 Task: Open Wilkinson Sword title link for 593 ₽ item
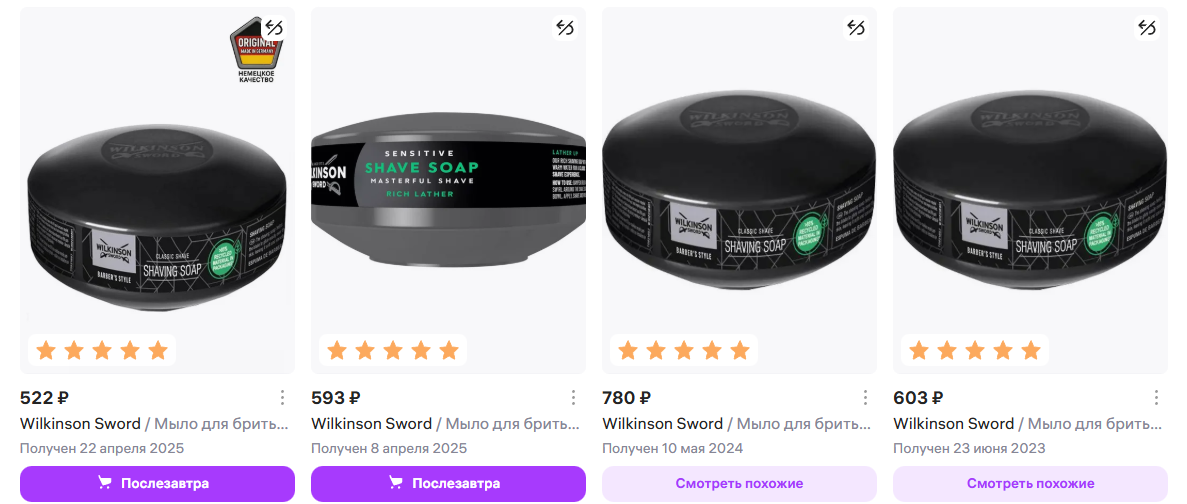[x=371, y=423]
